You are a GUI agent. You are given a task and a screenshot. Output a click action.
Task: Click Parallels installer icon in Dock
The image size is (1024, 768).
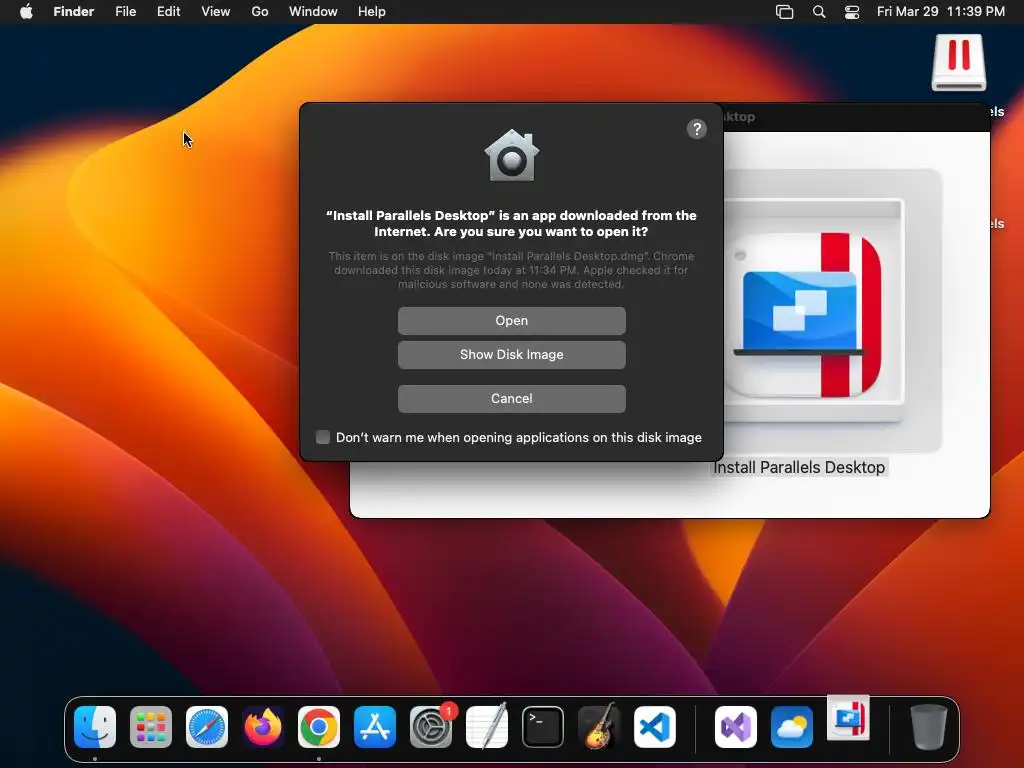coord(848,718)
